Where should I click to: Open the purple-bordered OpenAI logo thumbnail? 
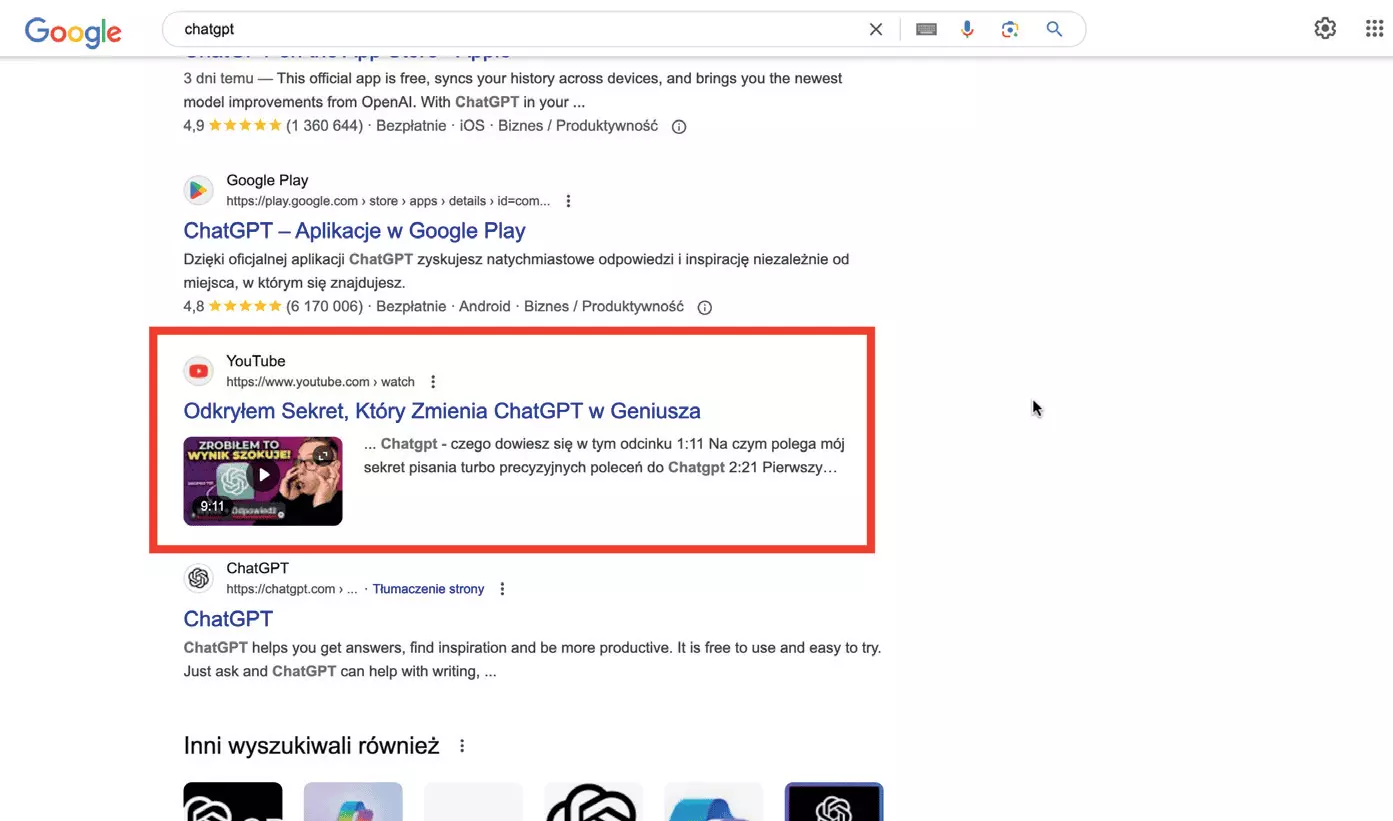coord(834,802)
